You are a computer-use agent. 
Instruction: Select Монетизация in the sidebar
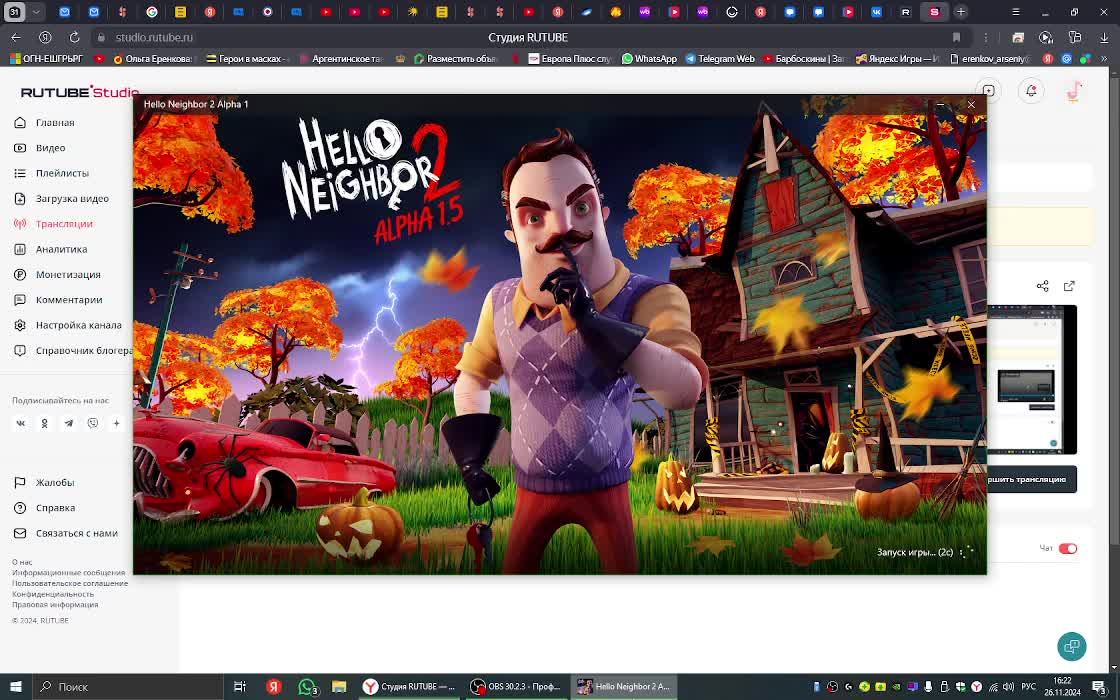[x=67, y=274]
